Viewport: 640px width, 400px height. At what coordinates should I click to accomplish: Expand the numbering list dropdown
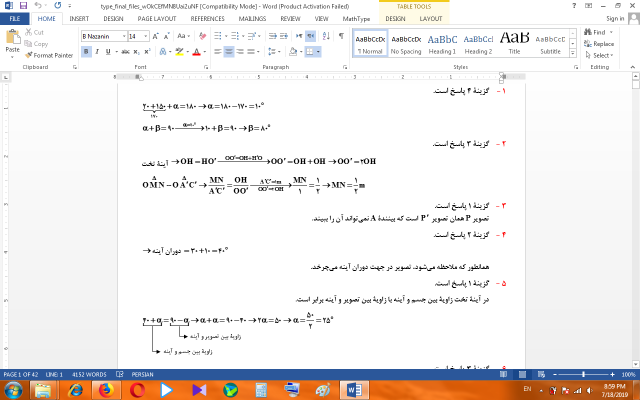pos(243,36)
